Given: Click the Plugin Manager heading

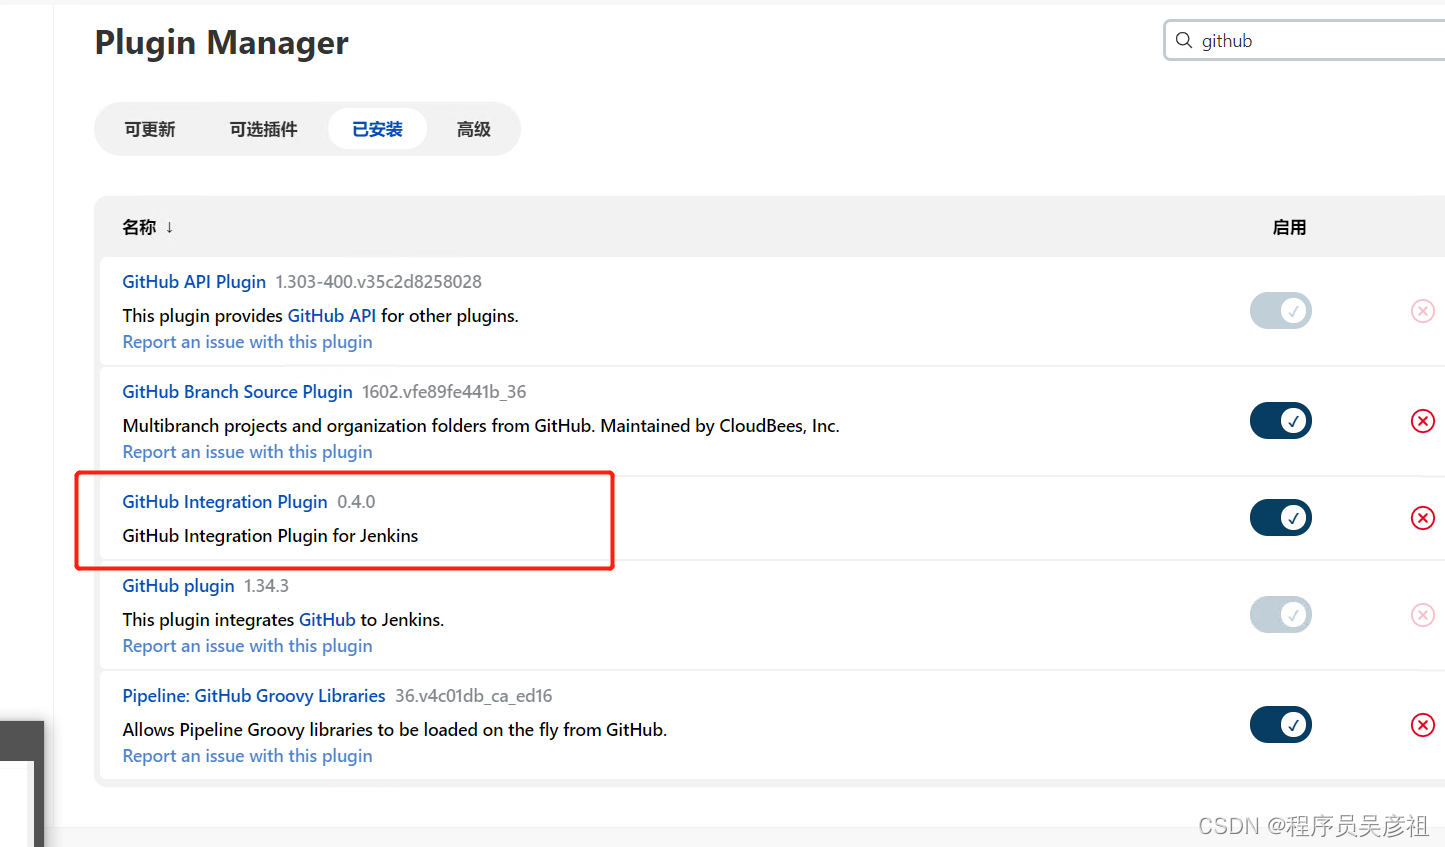Looking at the screenshot, I should point(221,43).
